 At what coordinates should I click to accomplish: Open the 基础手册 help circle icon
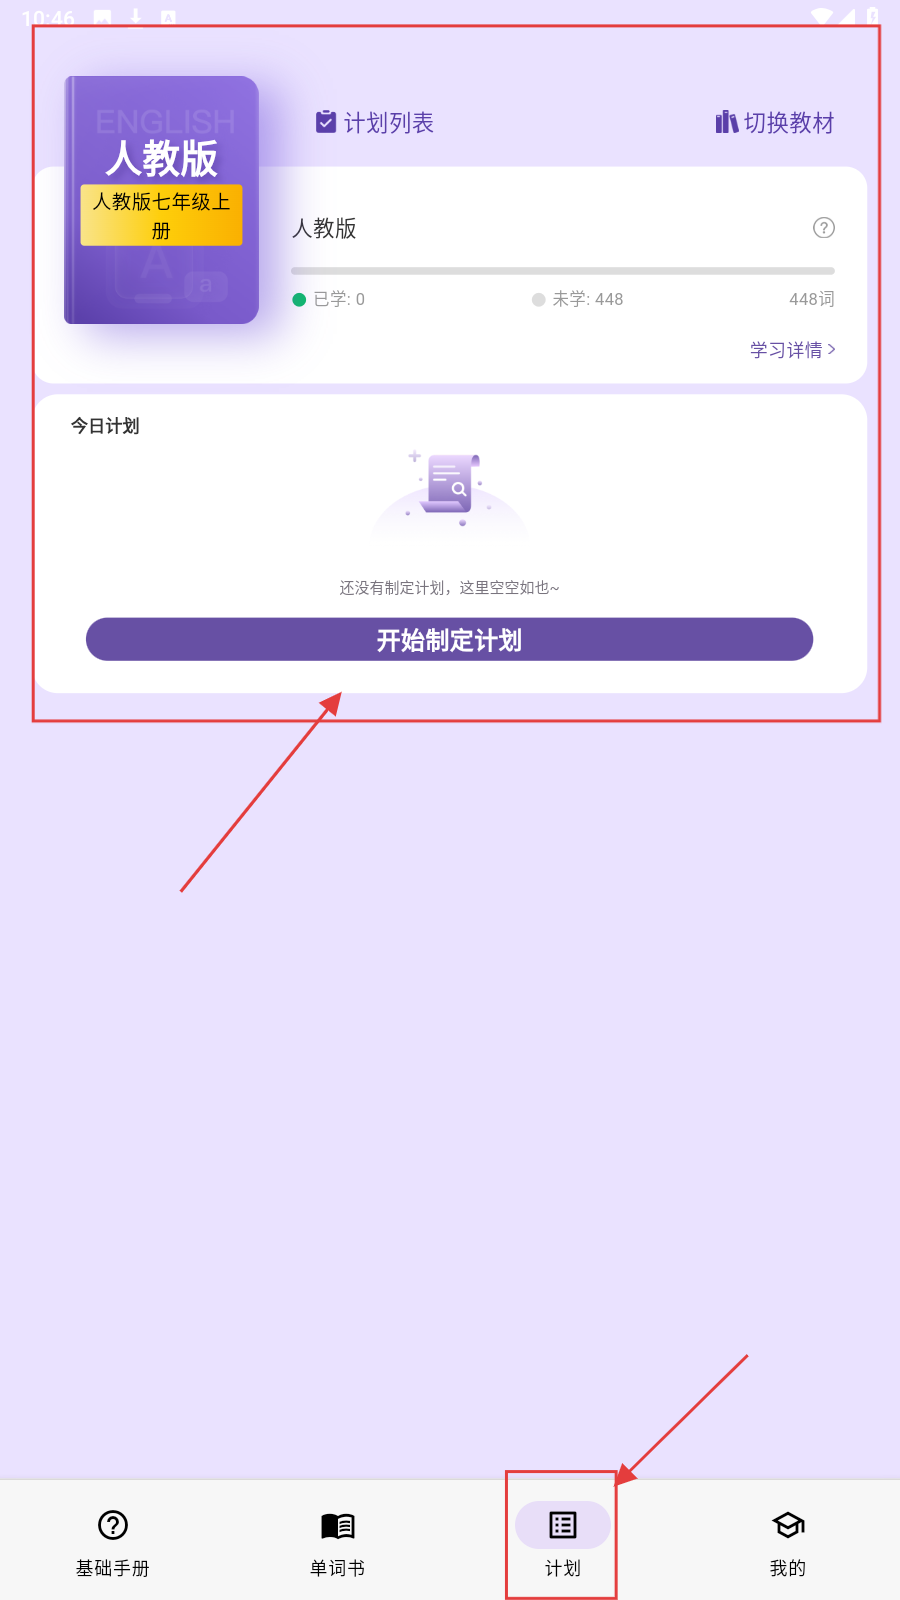tap(113, 1525)
